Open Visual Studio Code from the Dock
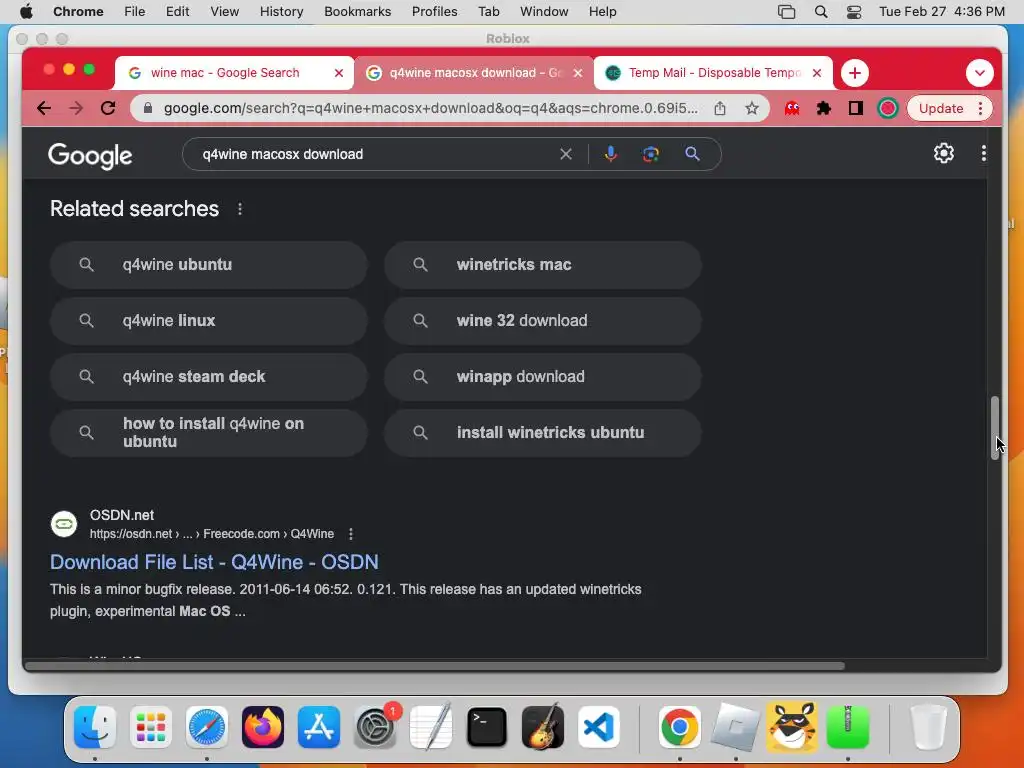This screenshot has height=768, width=1024. point(599,727)
